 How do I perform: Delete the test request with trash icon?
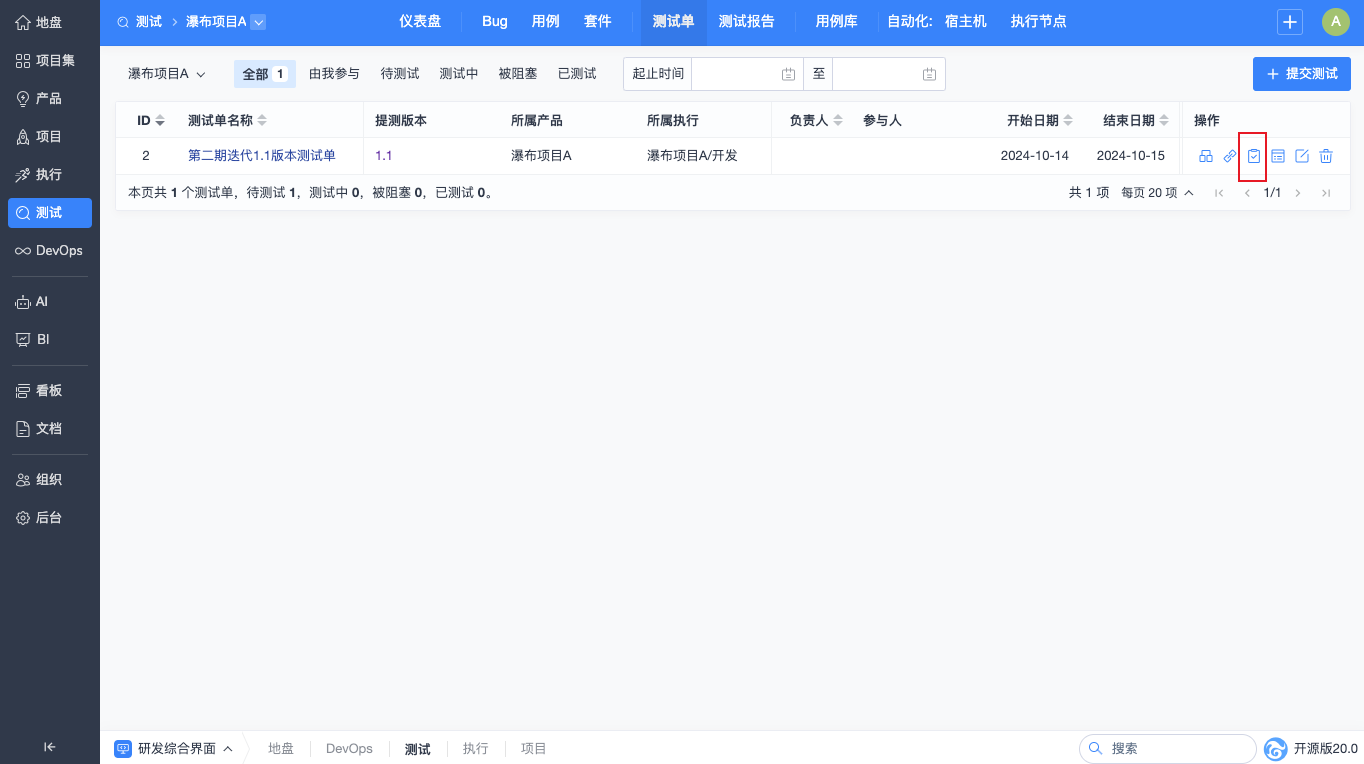click(x=1326, y=156)
